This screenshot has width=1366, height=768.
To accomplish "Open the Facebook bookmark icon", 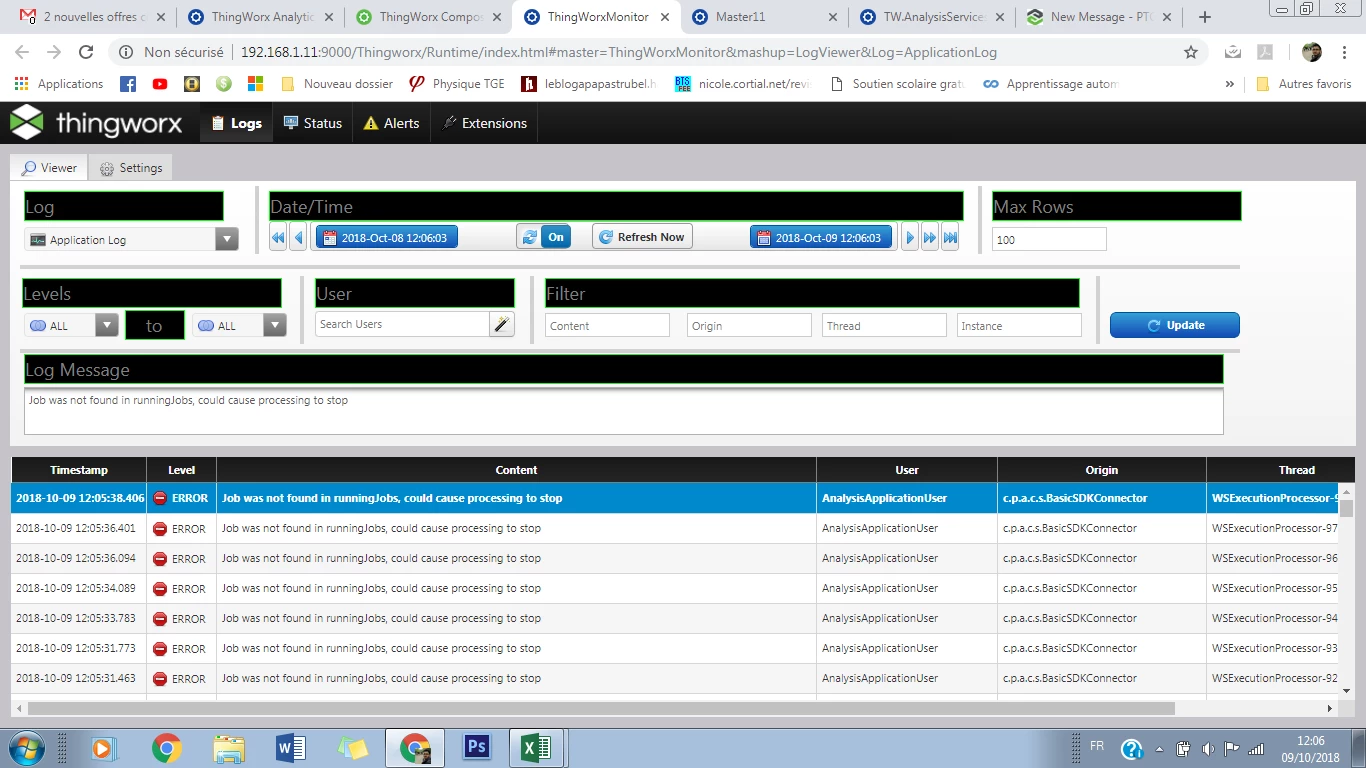I will [128, 84].
